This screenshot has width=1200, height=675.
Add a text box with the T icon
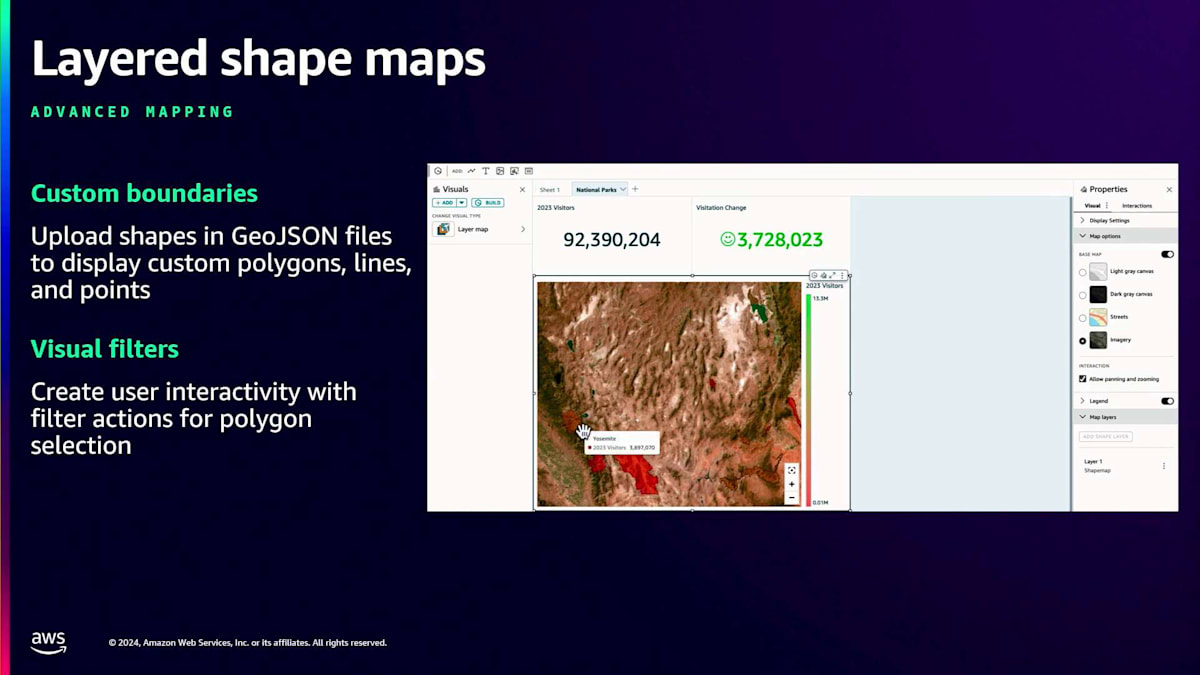[x=486, y=171]
